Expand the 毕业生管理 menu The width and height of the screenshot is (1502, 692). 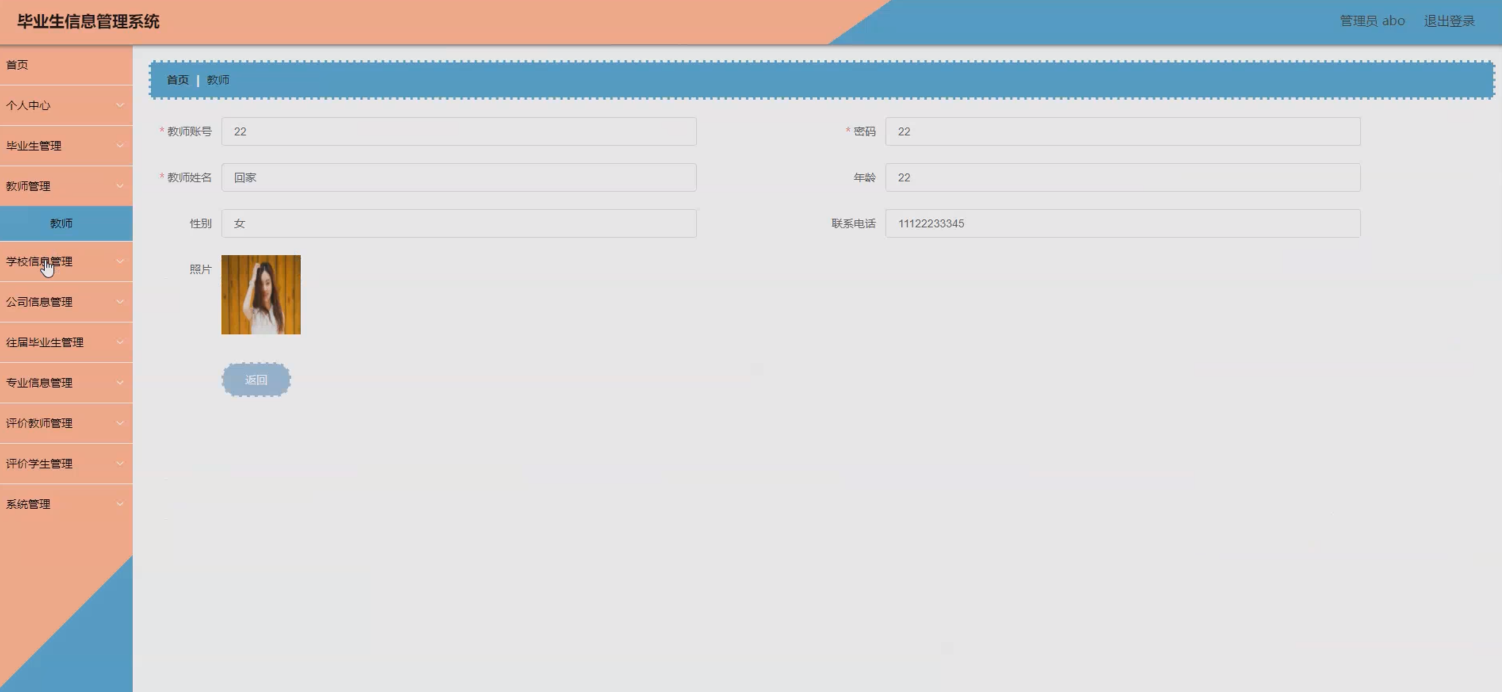(x=66, y=146)
